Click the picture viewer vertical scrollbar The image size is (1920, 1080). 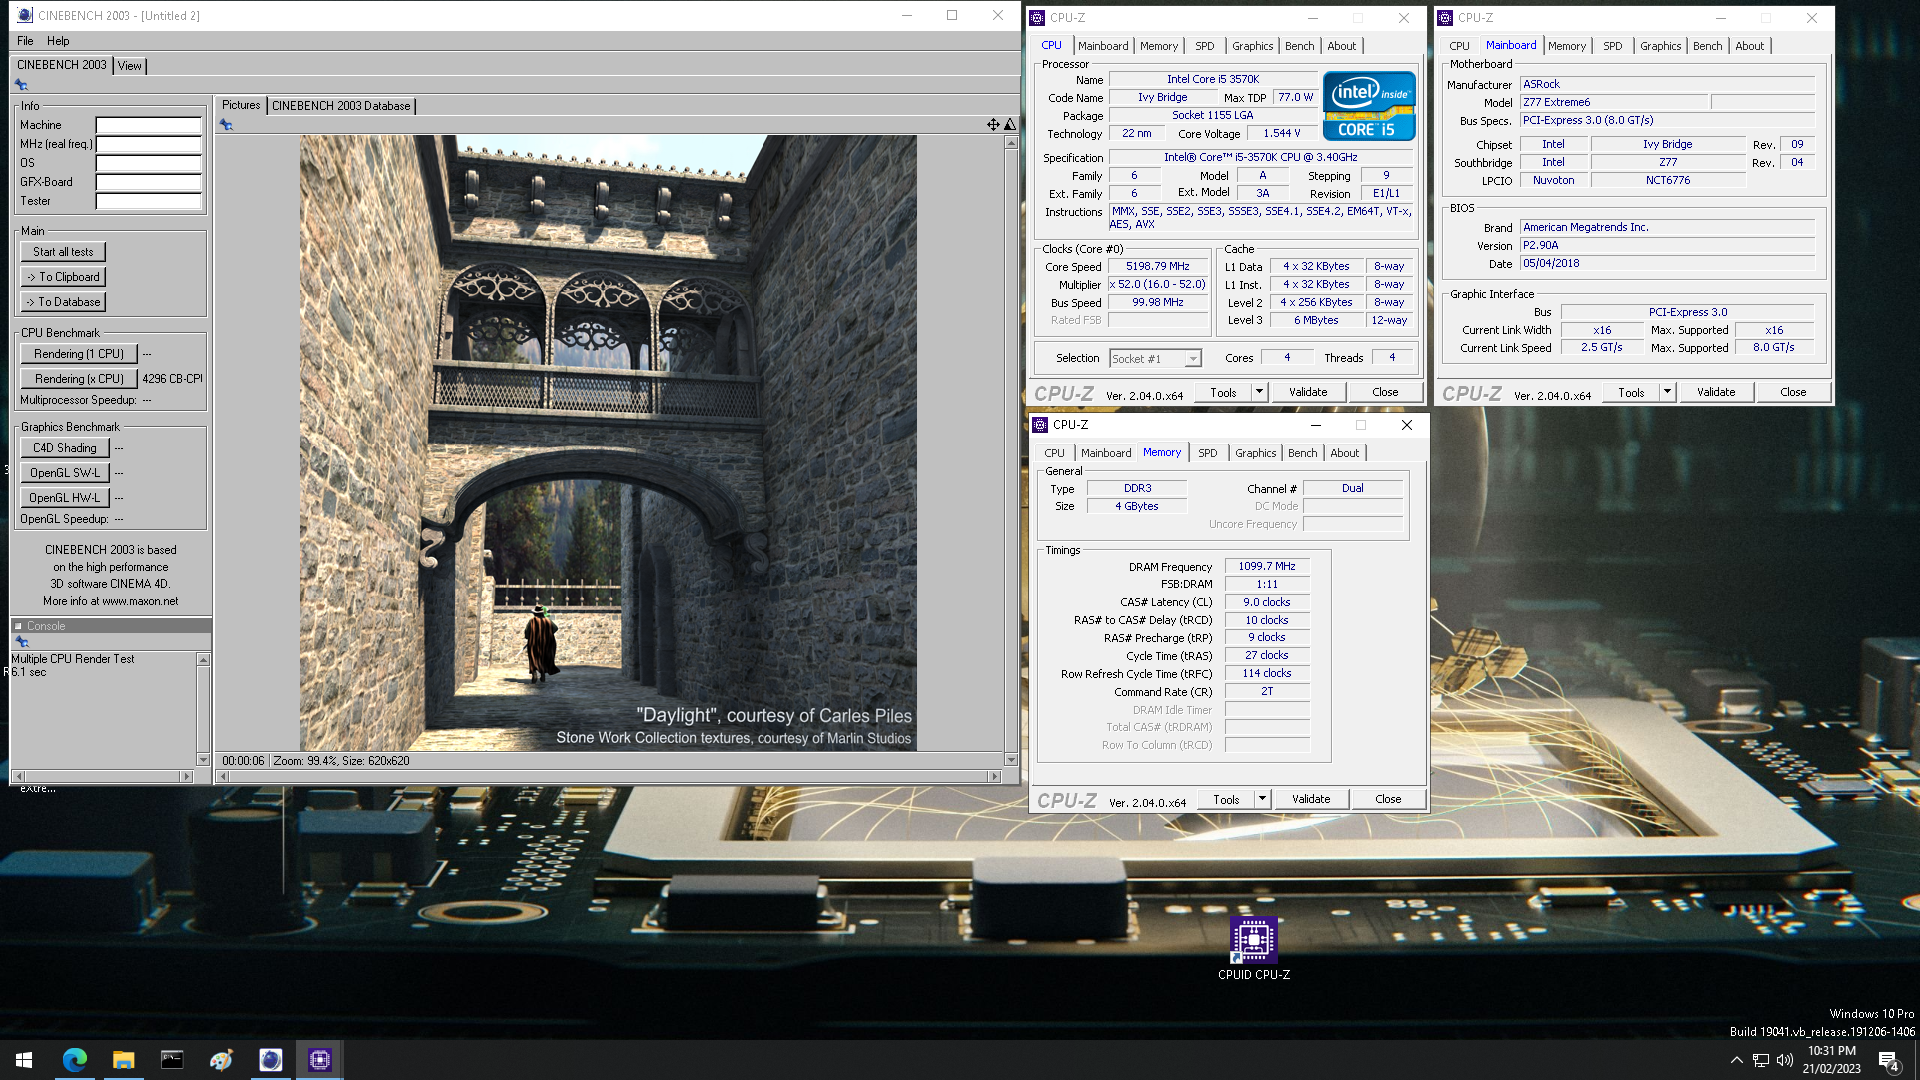coord(1011,451)
